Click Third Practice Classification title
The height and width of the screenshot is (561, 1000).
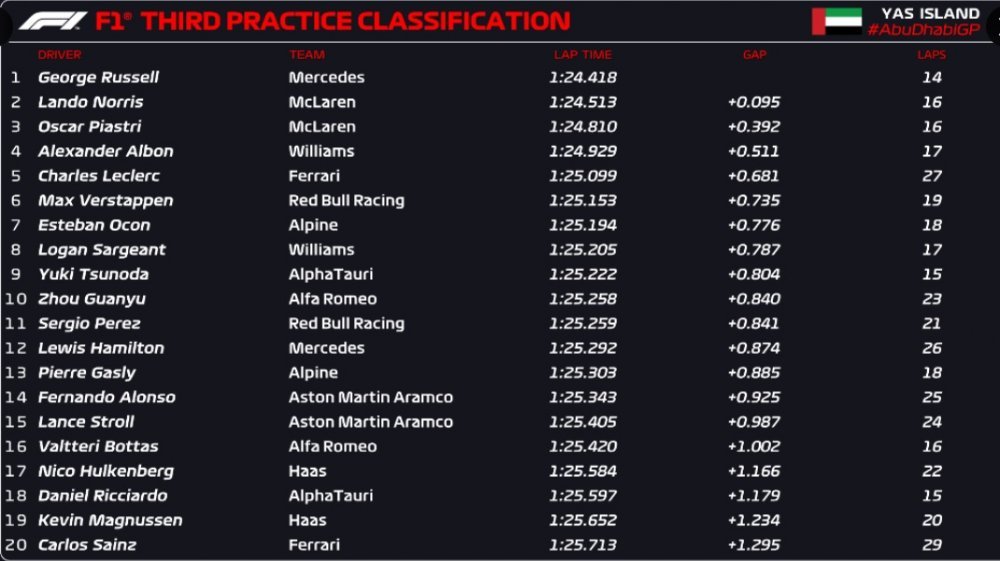pos(356,21)
